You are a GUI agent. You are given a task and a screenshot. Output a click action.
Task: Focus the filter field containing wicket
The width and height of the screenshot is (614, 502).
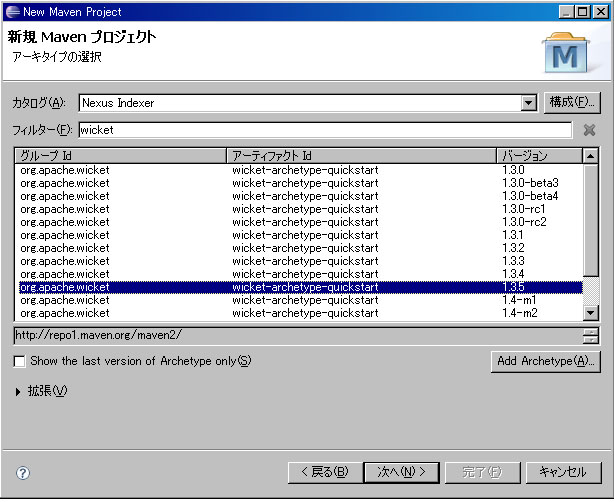[x=325, y=130]
